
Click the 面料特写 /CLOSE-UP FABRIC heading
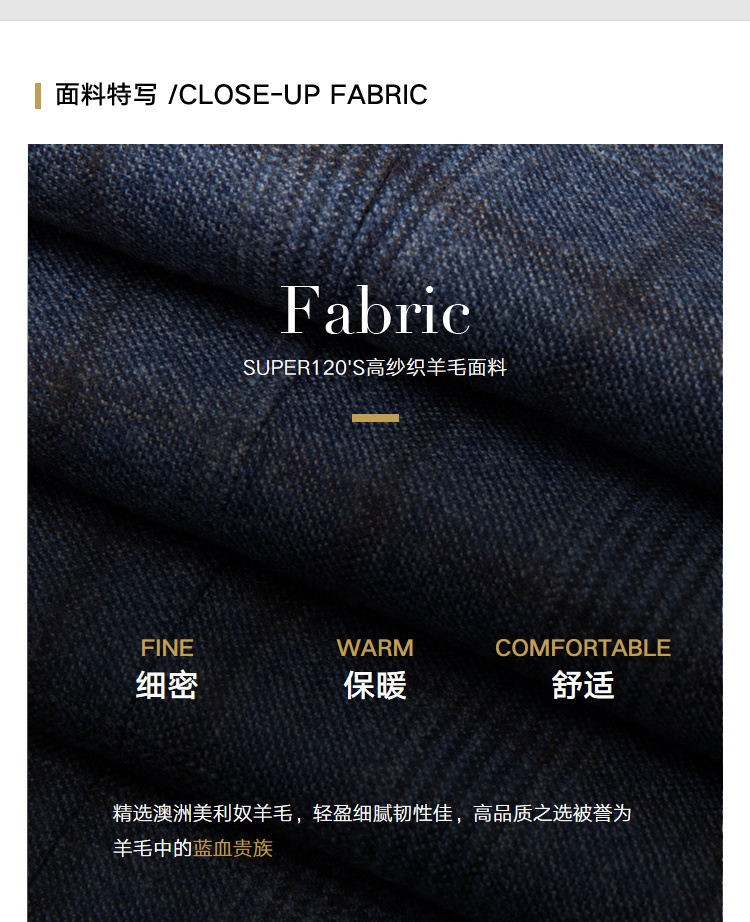click(x=241, y=95)
